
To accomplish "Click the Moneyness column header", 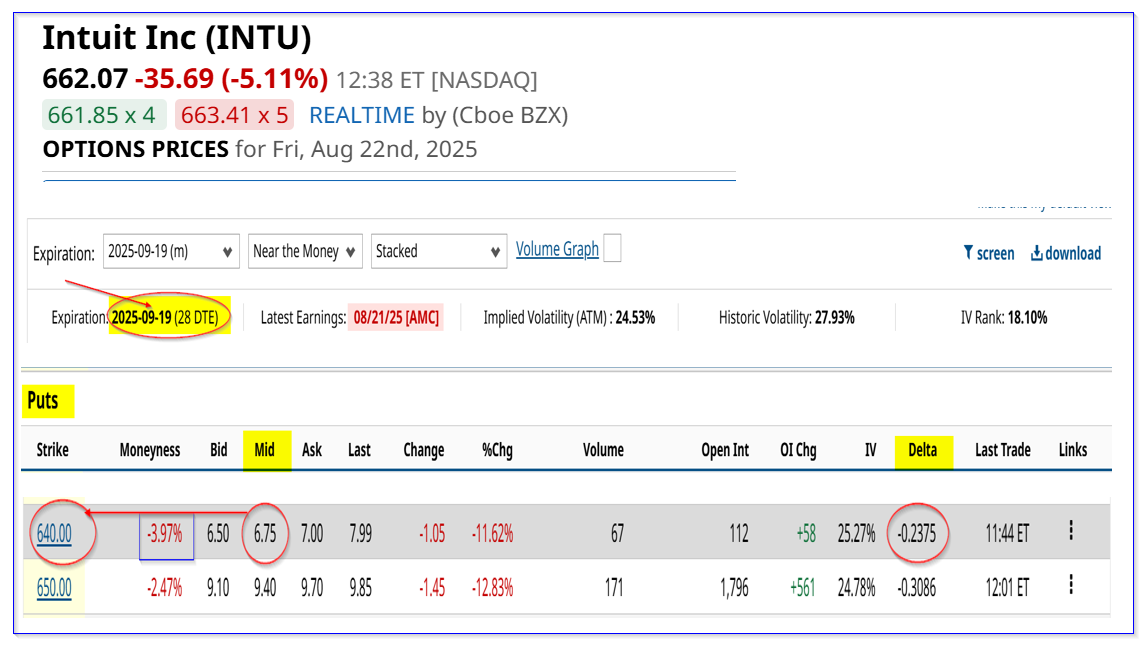I will point(150,450).
